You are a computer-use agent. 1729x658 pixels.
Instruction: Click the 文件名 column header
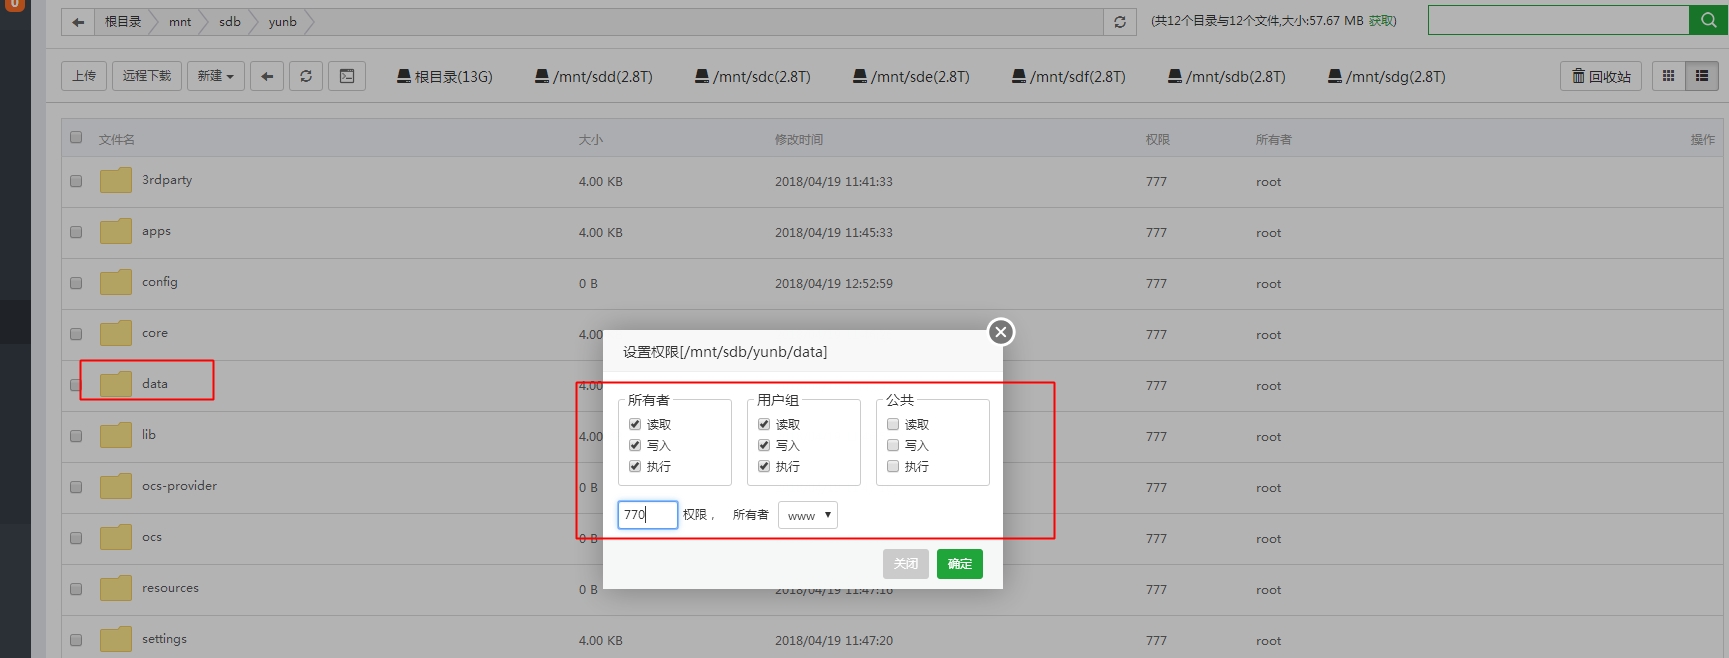[117, 140]
